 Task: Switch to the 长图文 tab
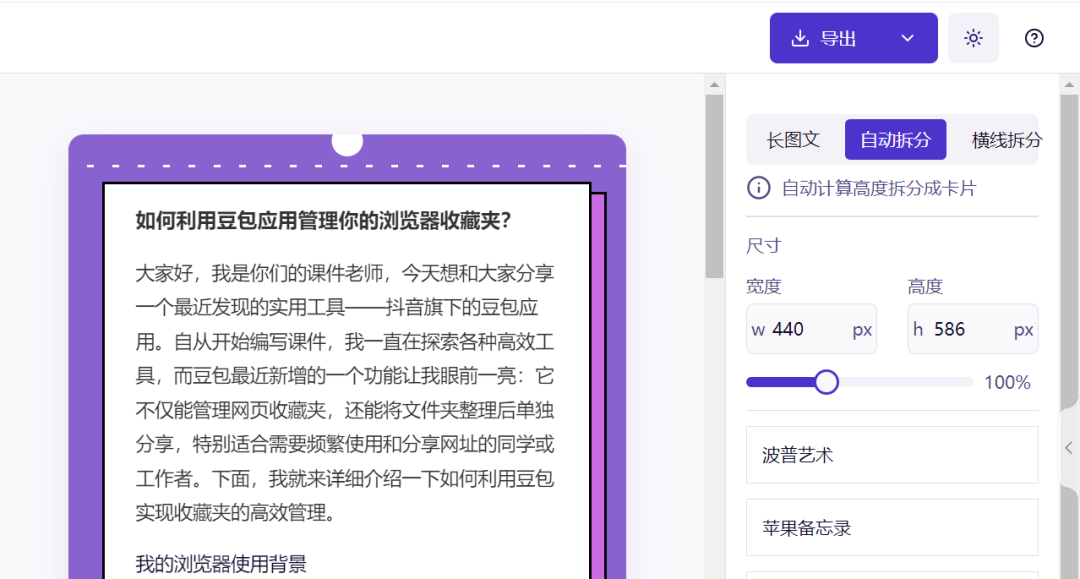point(795,140)
